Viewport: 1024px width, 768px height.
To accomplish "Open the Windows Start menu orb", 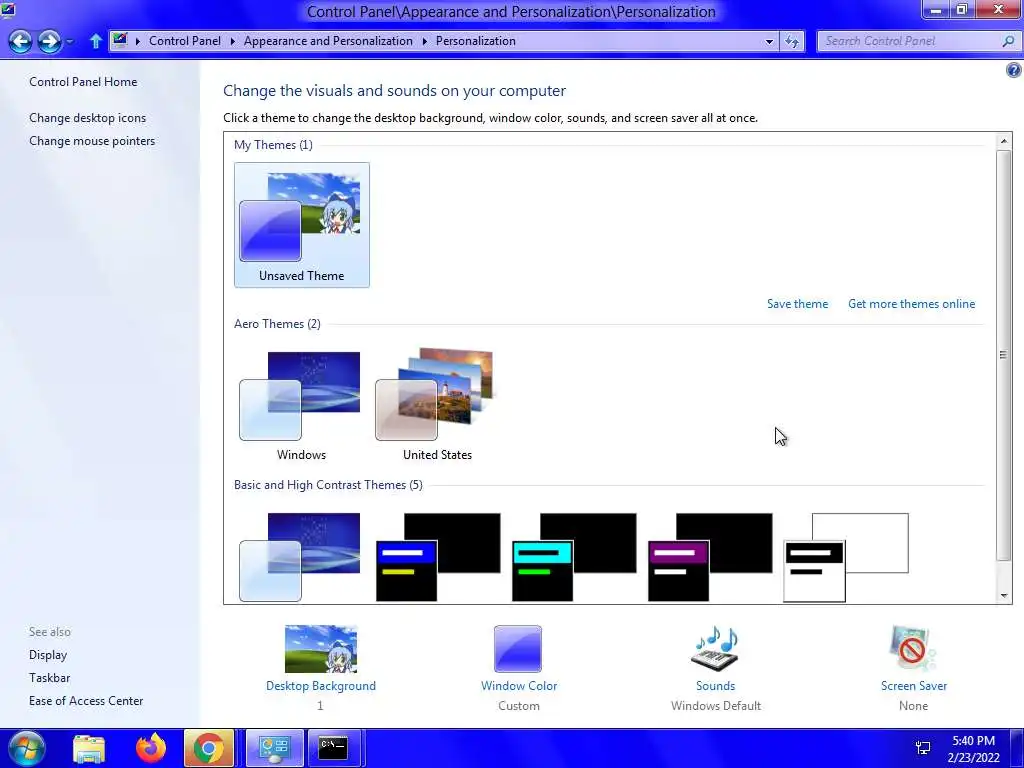I will pos(27,748).
